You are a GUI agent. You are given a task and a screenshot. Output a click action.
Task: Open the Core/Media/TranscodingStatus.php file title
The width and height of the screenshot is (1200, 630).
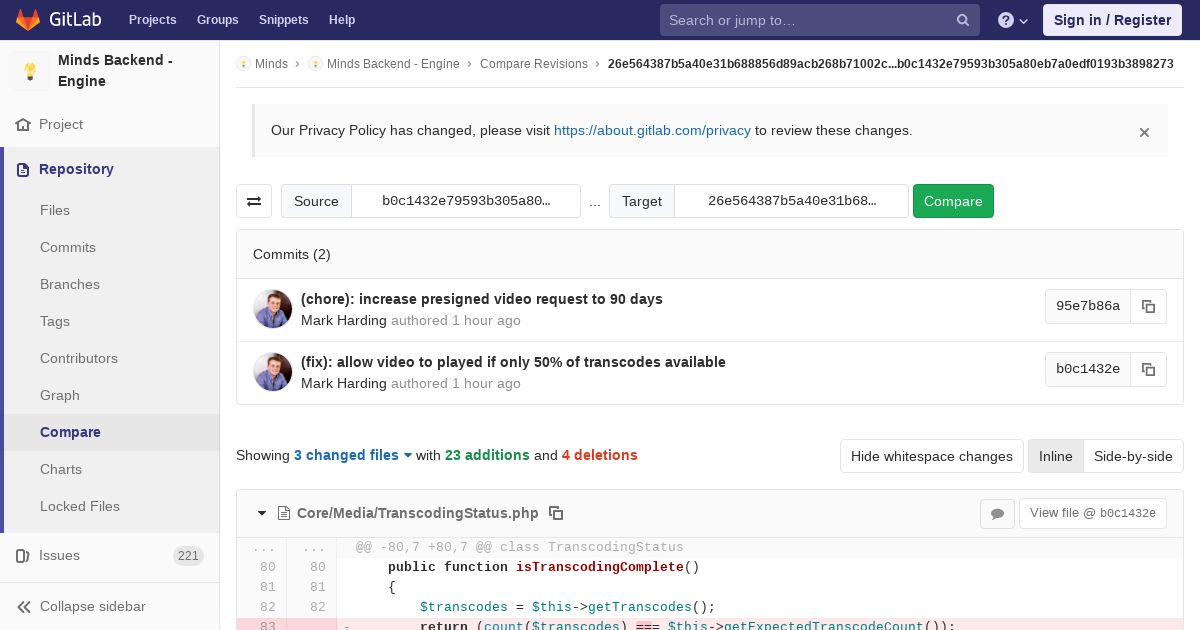click(x=417, y=513)
